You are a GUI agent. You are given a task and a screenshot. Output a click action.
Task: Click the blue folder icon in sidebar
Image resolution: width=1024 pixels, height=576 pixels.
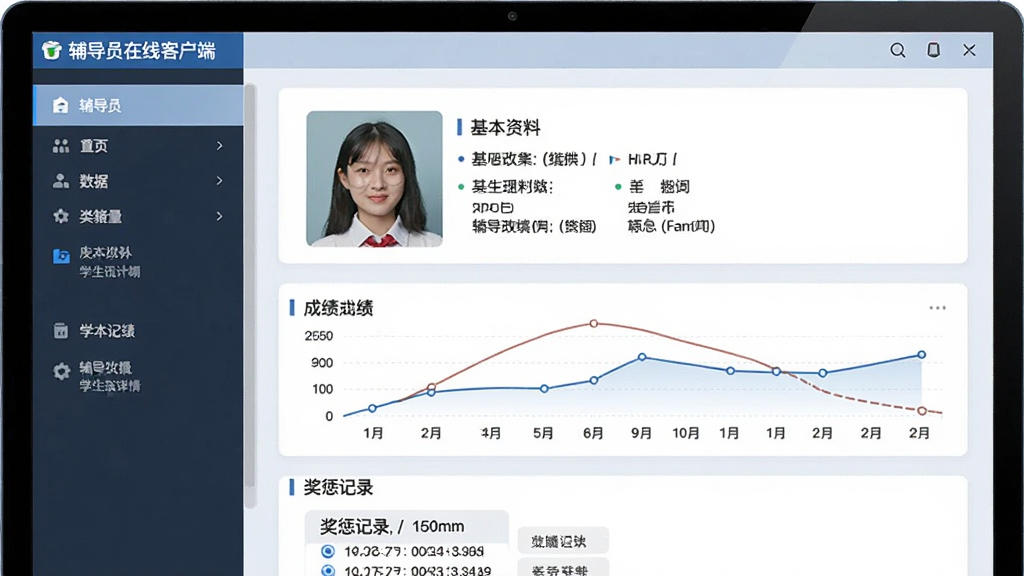tap(61, 256)
